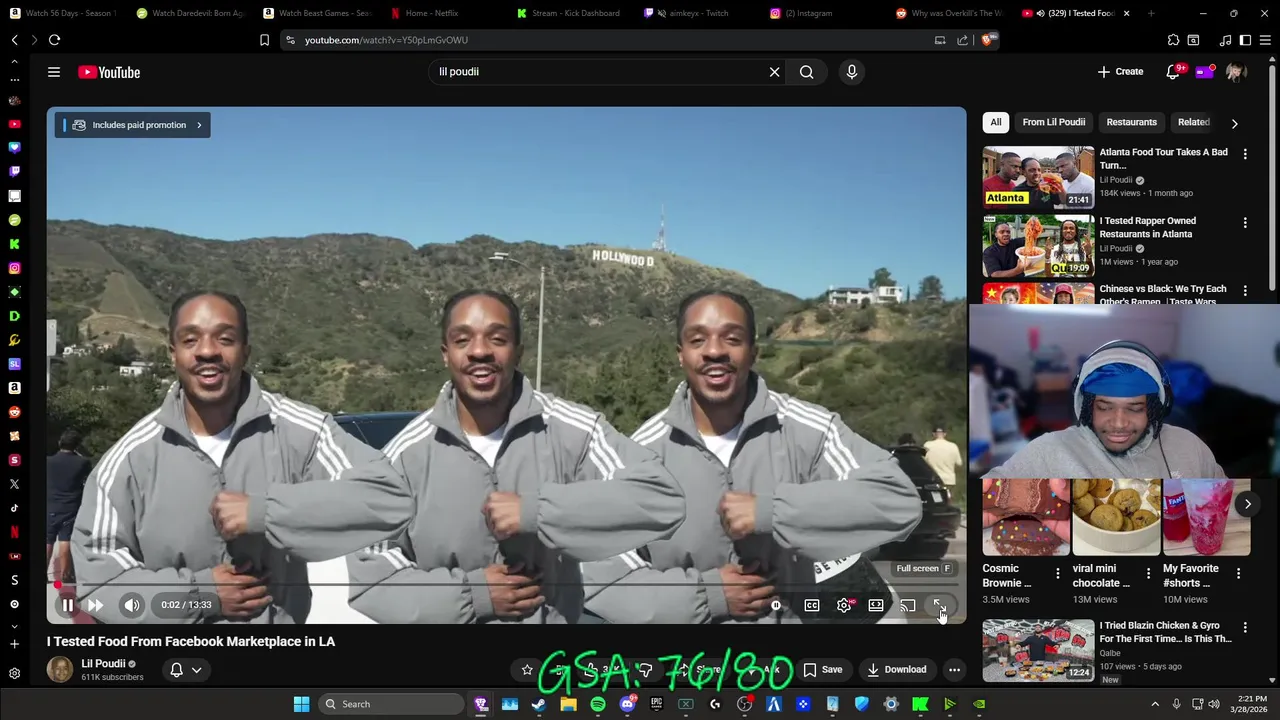Open options for Atlanta Food Tour video
This screenshot has width=1280, height=720.
coord(1245,154)
